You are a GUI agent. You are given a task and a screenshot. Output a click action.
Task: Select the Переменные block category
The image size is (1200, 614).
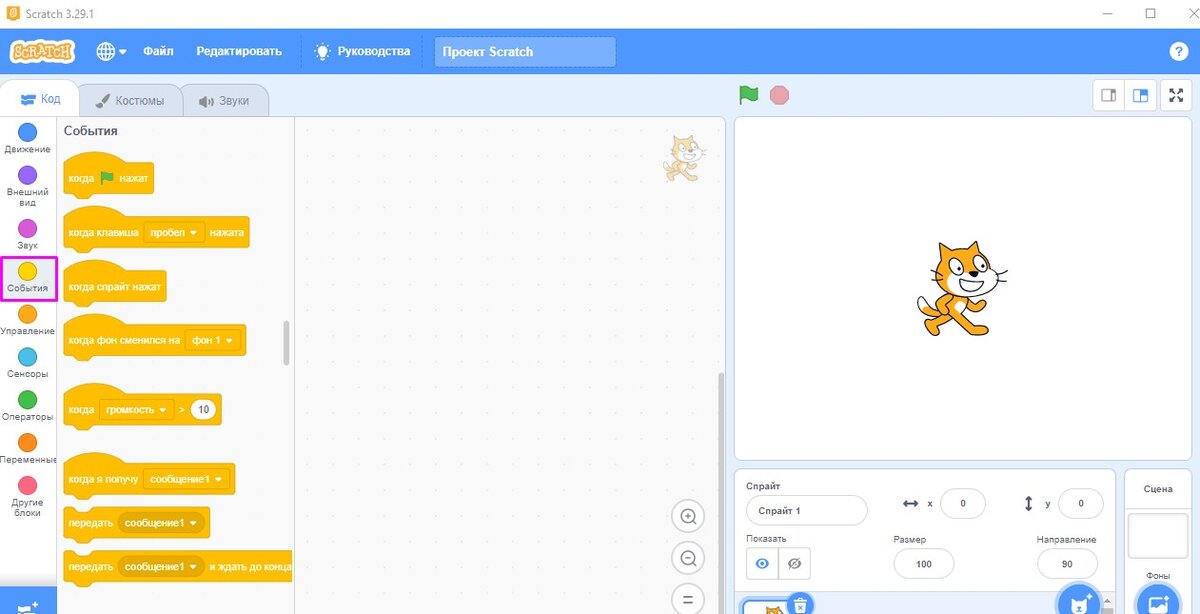coord(28,450)
